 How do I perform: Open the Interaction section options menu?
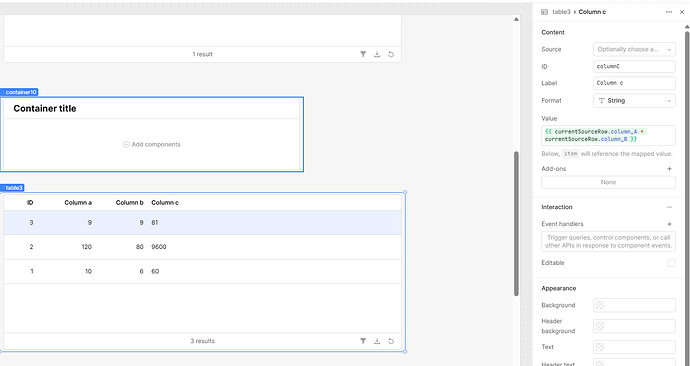669,207
